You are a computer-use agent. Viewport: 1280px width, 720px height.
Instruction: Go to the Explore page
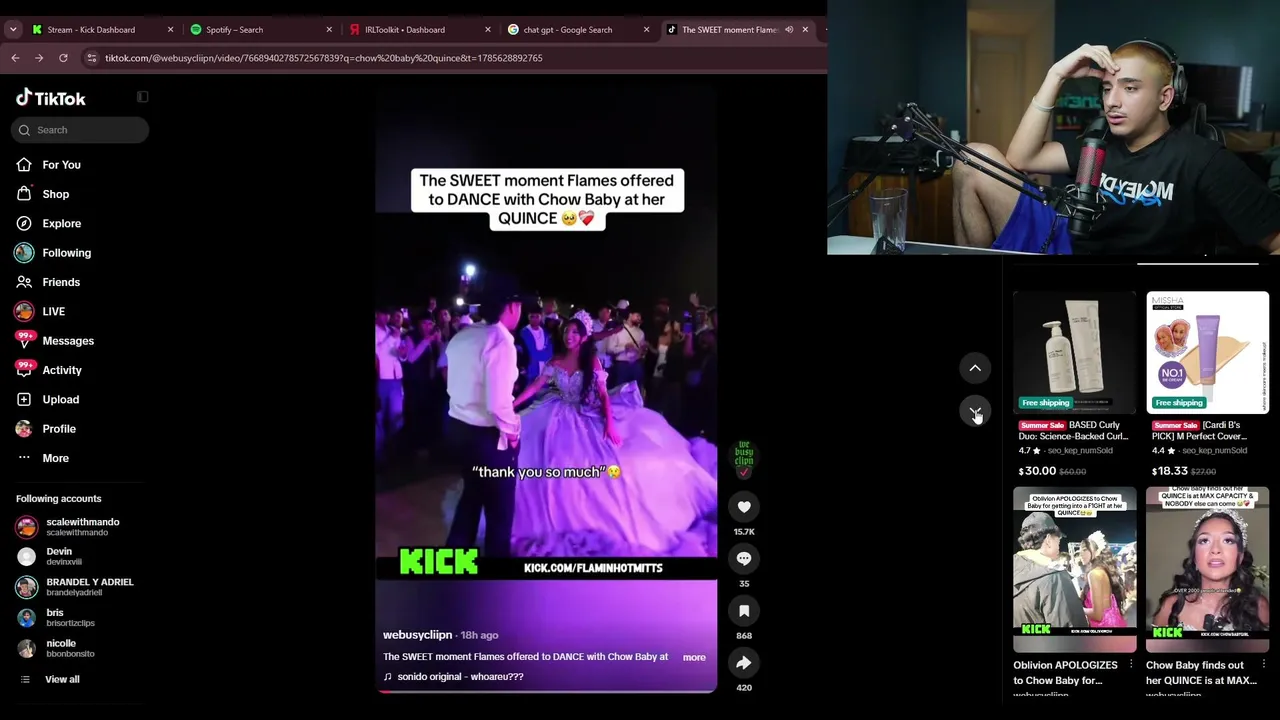tap(62, 224)
